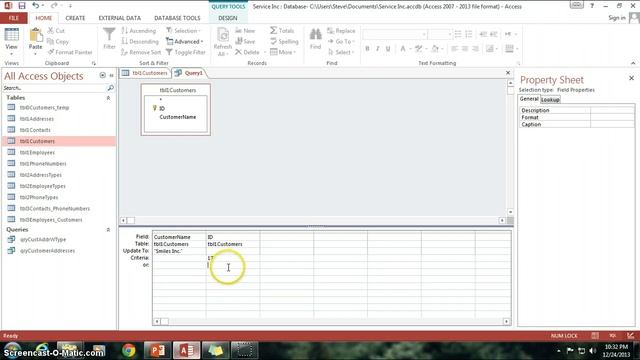Viewport: 640px width, 360px height.
Task: Switch to the EXTERNAL DATA ribbon tab
Action: tap(120, 18)
